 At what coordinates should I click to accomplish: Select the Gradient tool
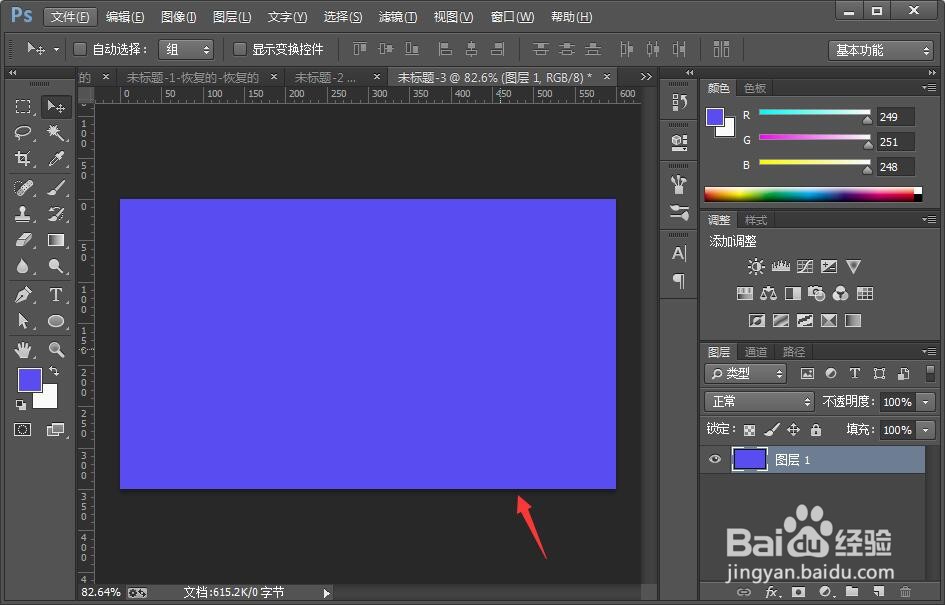click(56, 240)
